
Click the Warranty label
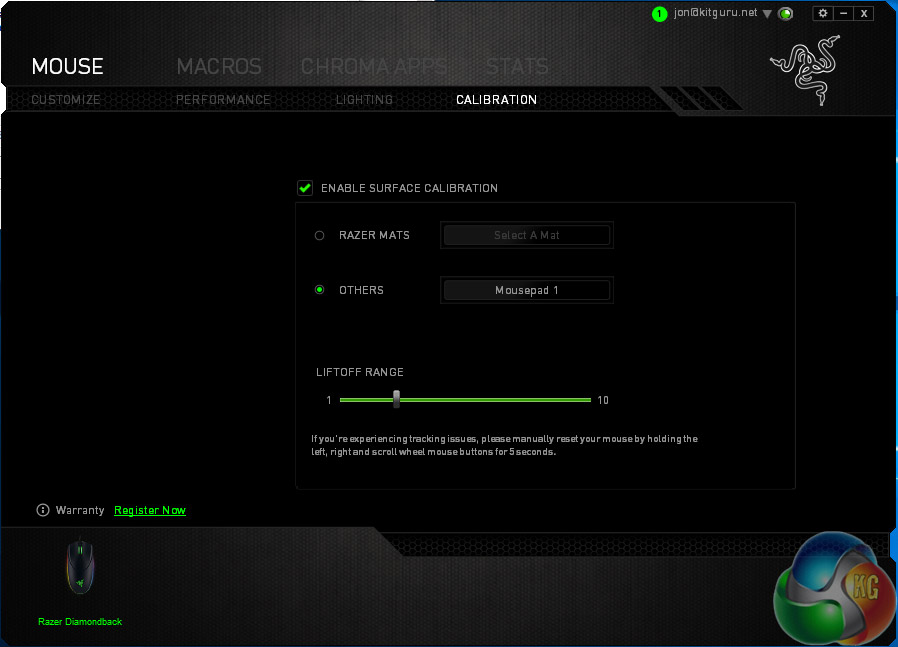pos(80,510)
